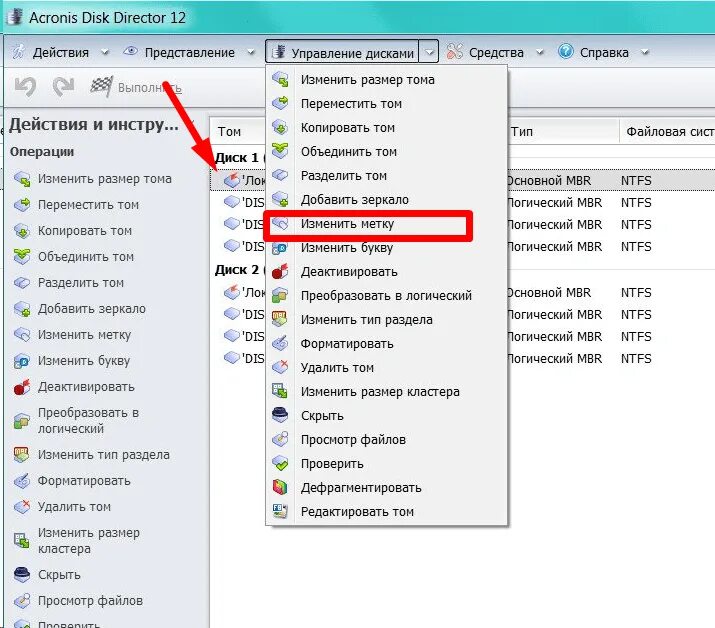This screenshot has width=715, height=628.
Task: Click the Диск 1 group header
Action: tap(239, 157)
